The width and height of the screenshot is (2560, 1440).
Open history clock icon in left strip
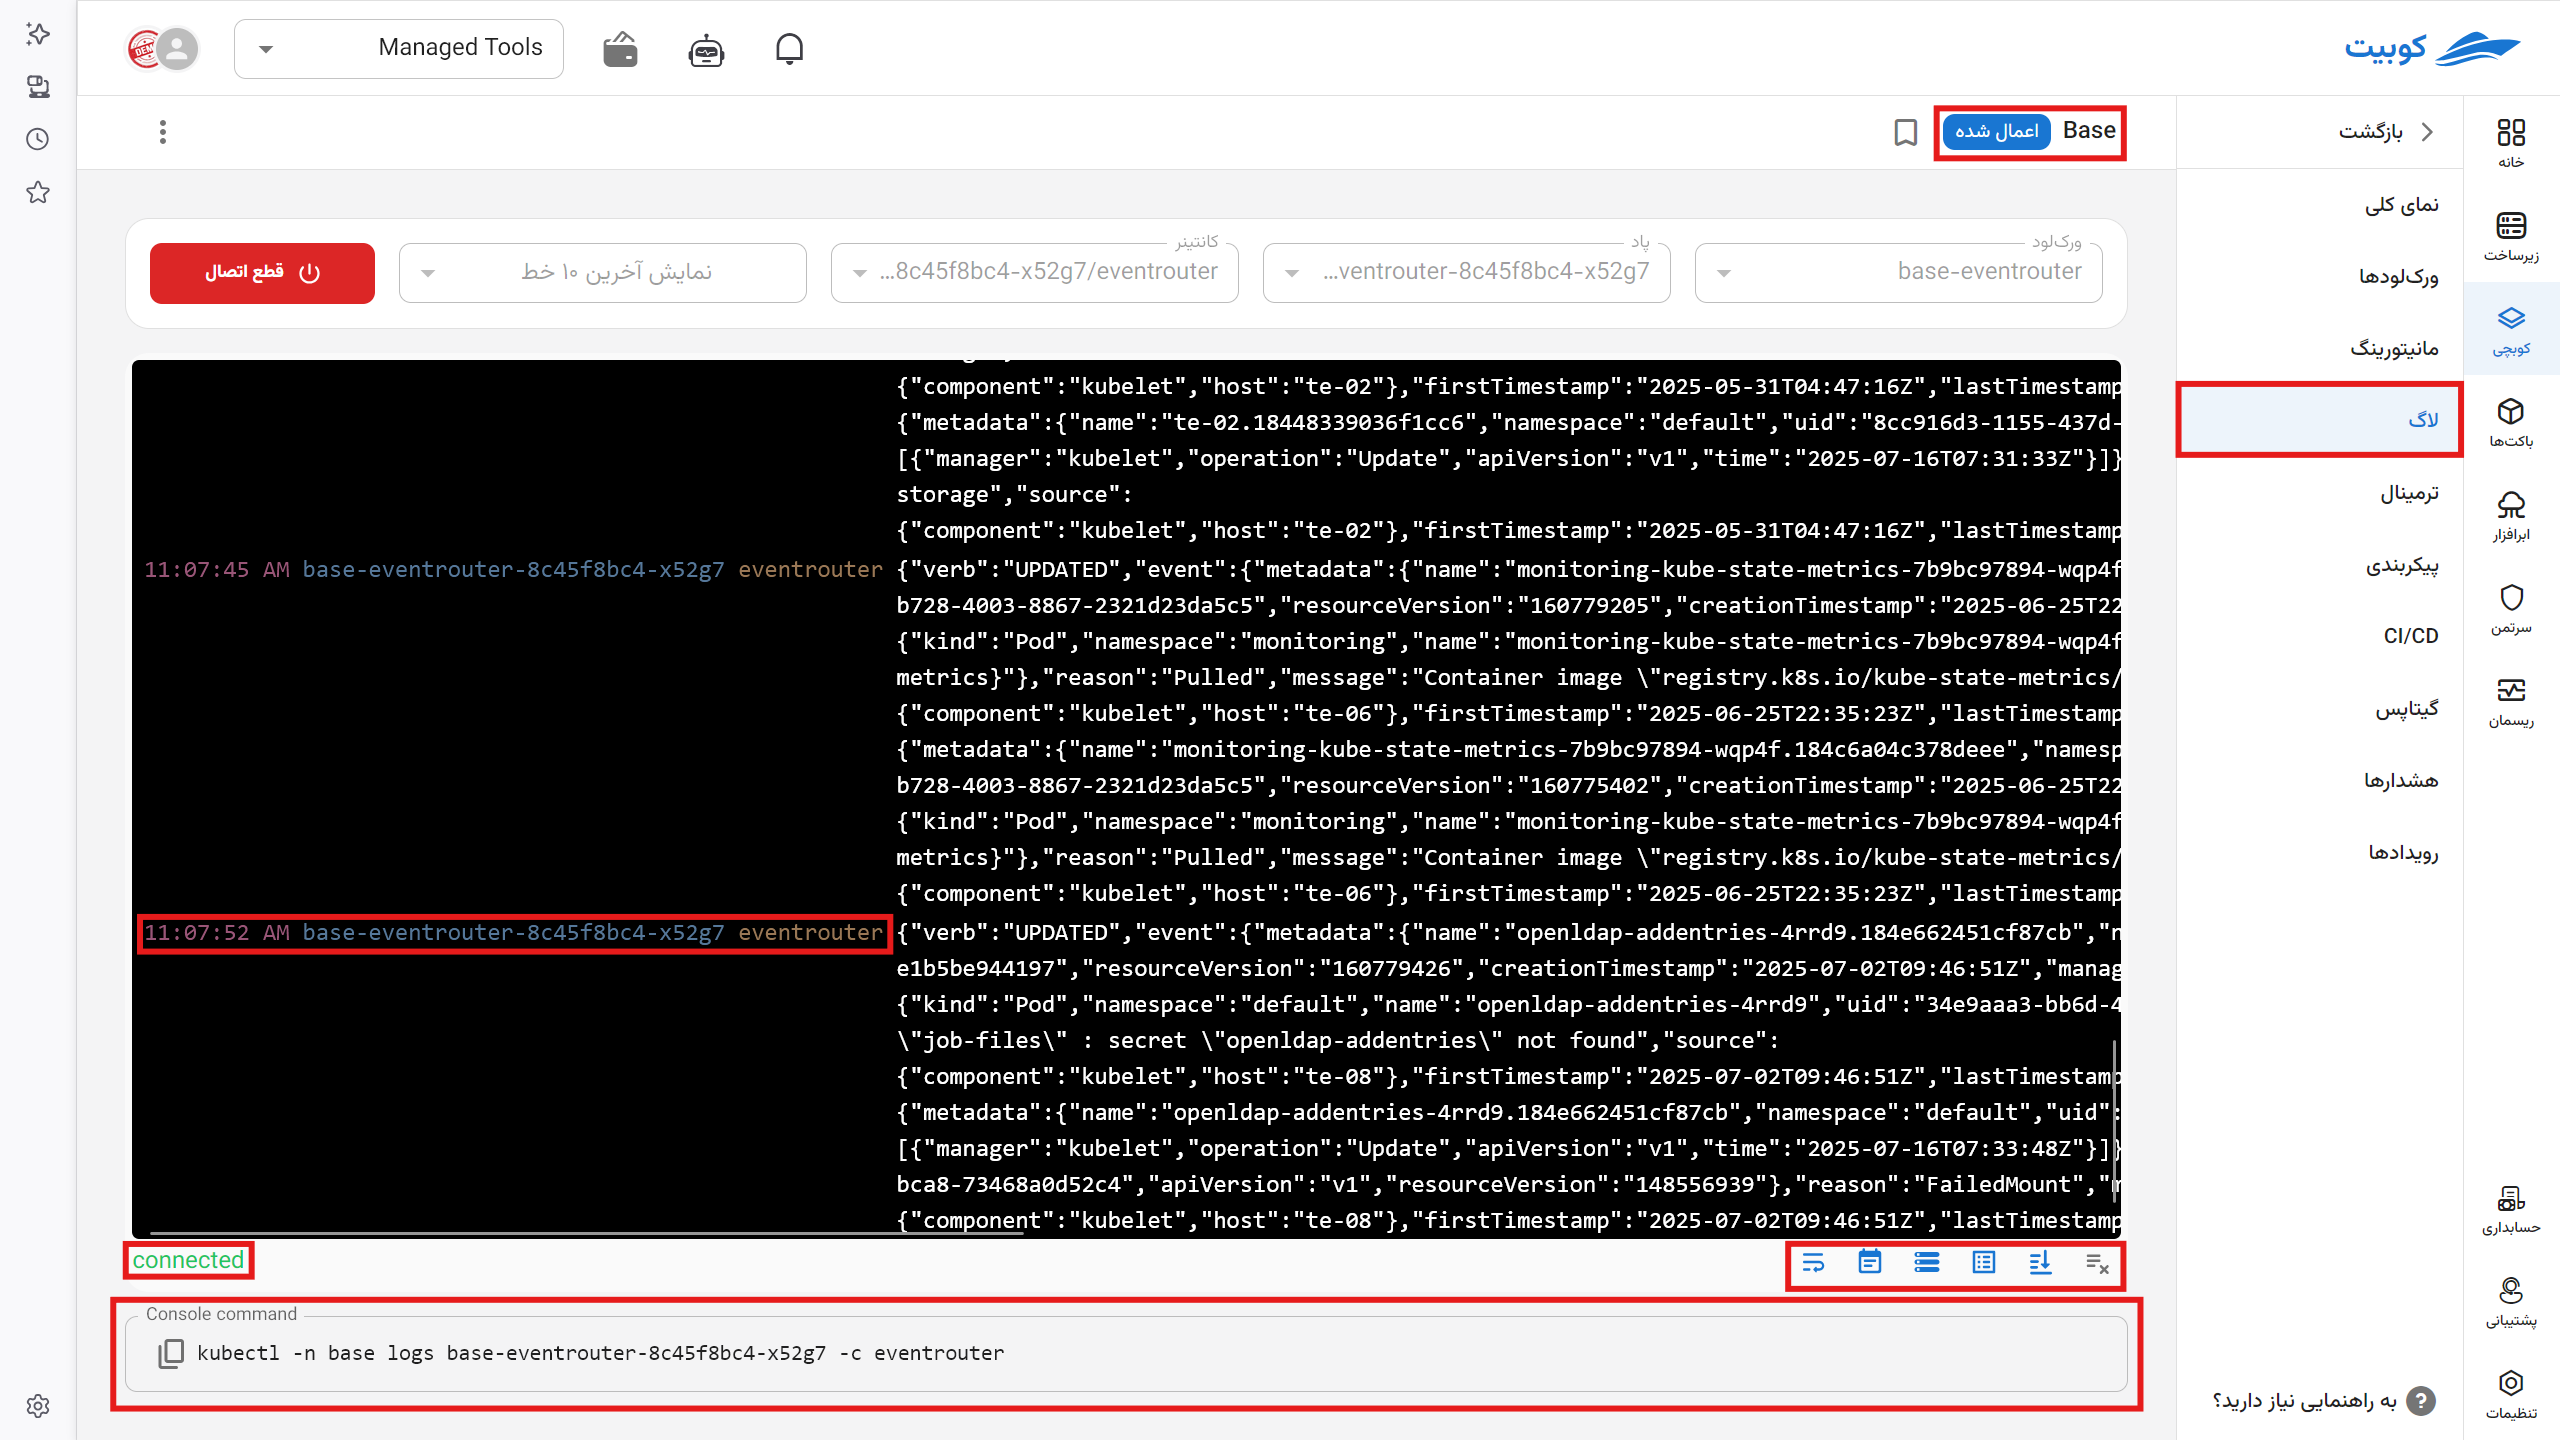38,139
